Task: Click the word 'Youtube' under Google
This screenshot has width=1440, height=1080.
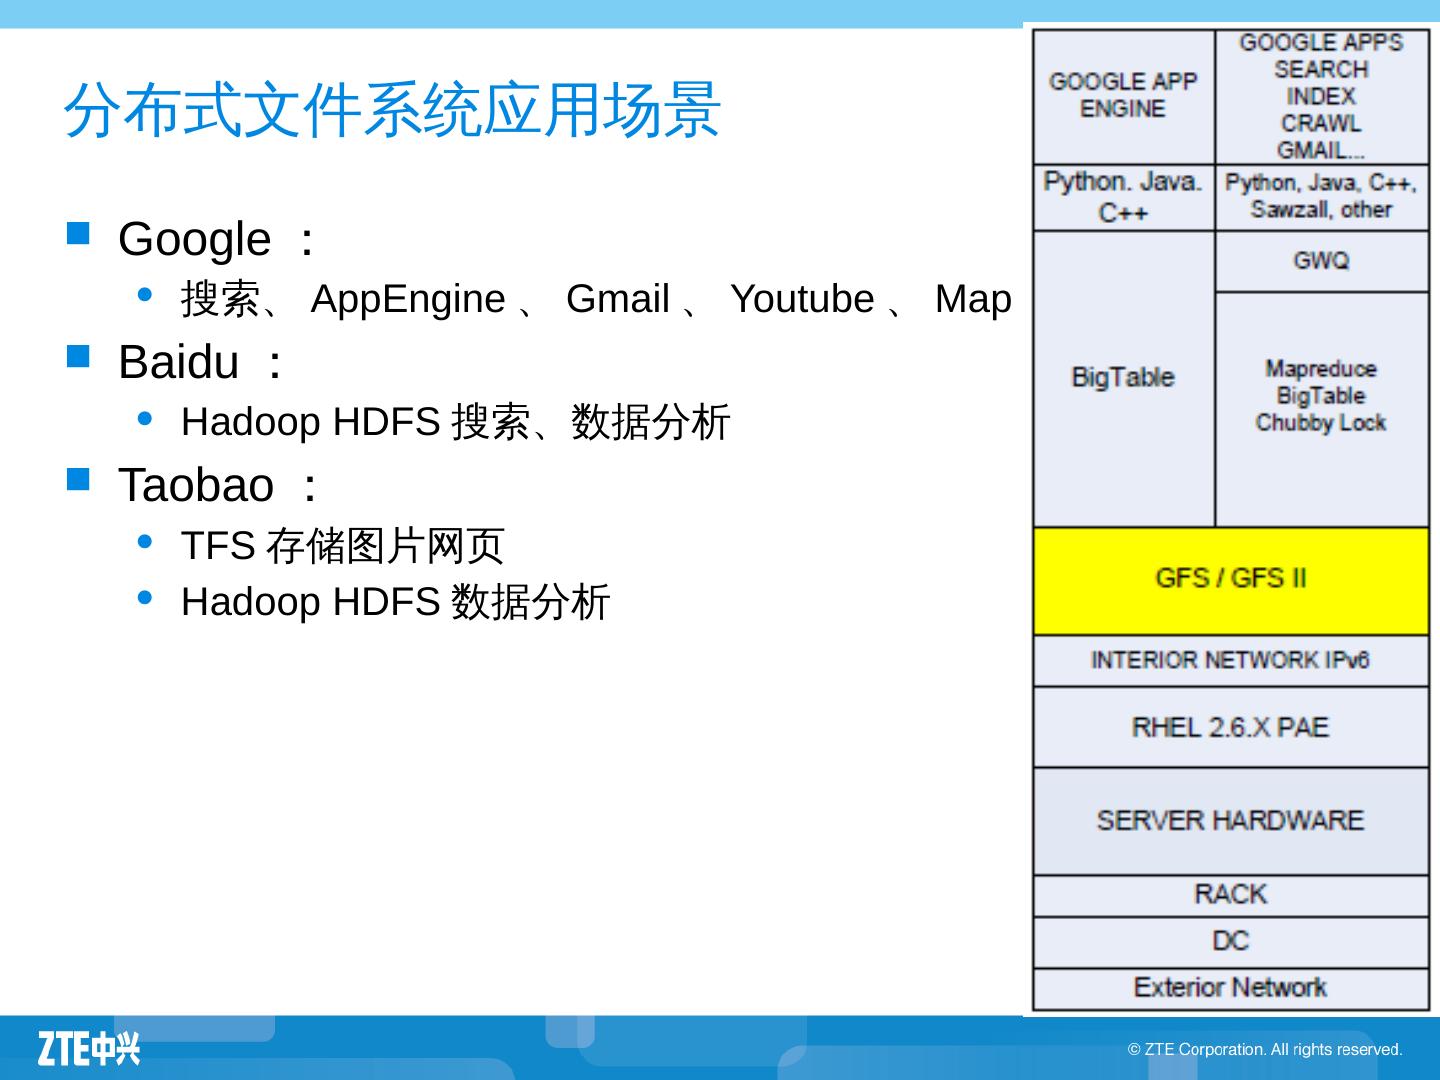Action: (802, 299)
